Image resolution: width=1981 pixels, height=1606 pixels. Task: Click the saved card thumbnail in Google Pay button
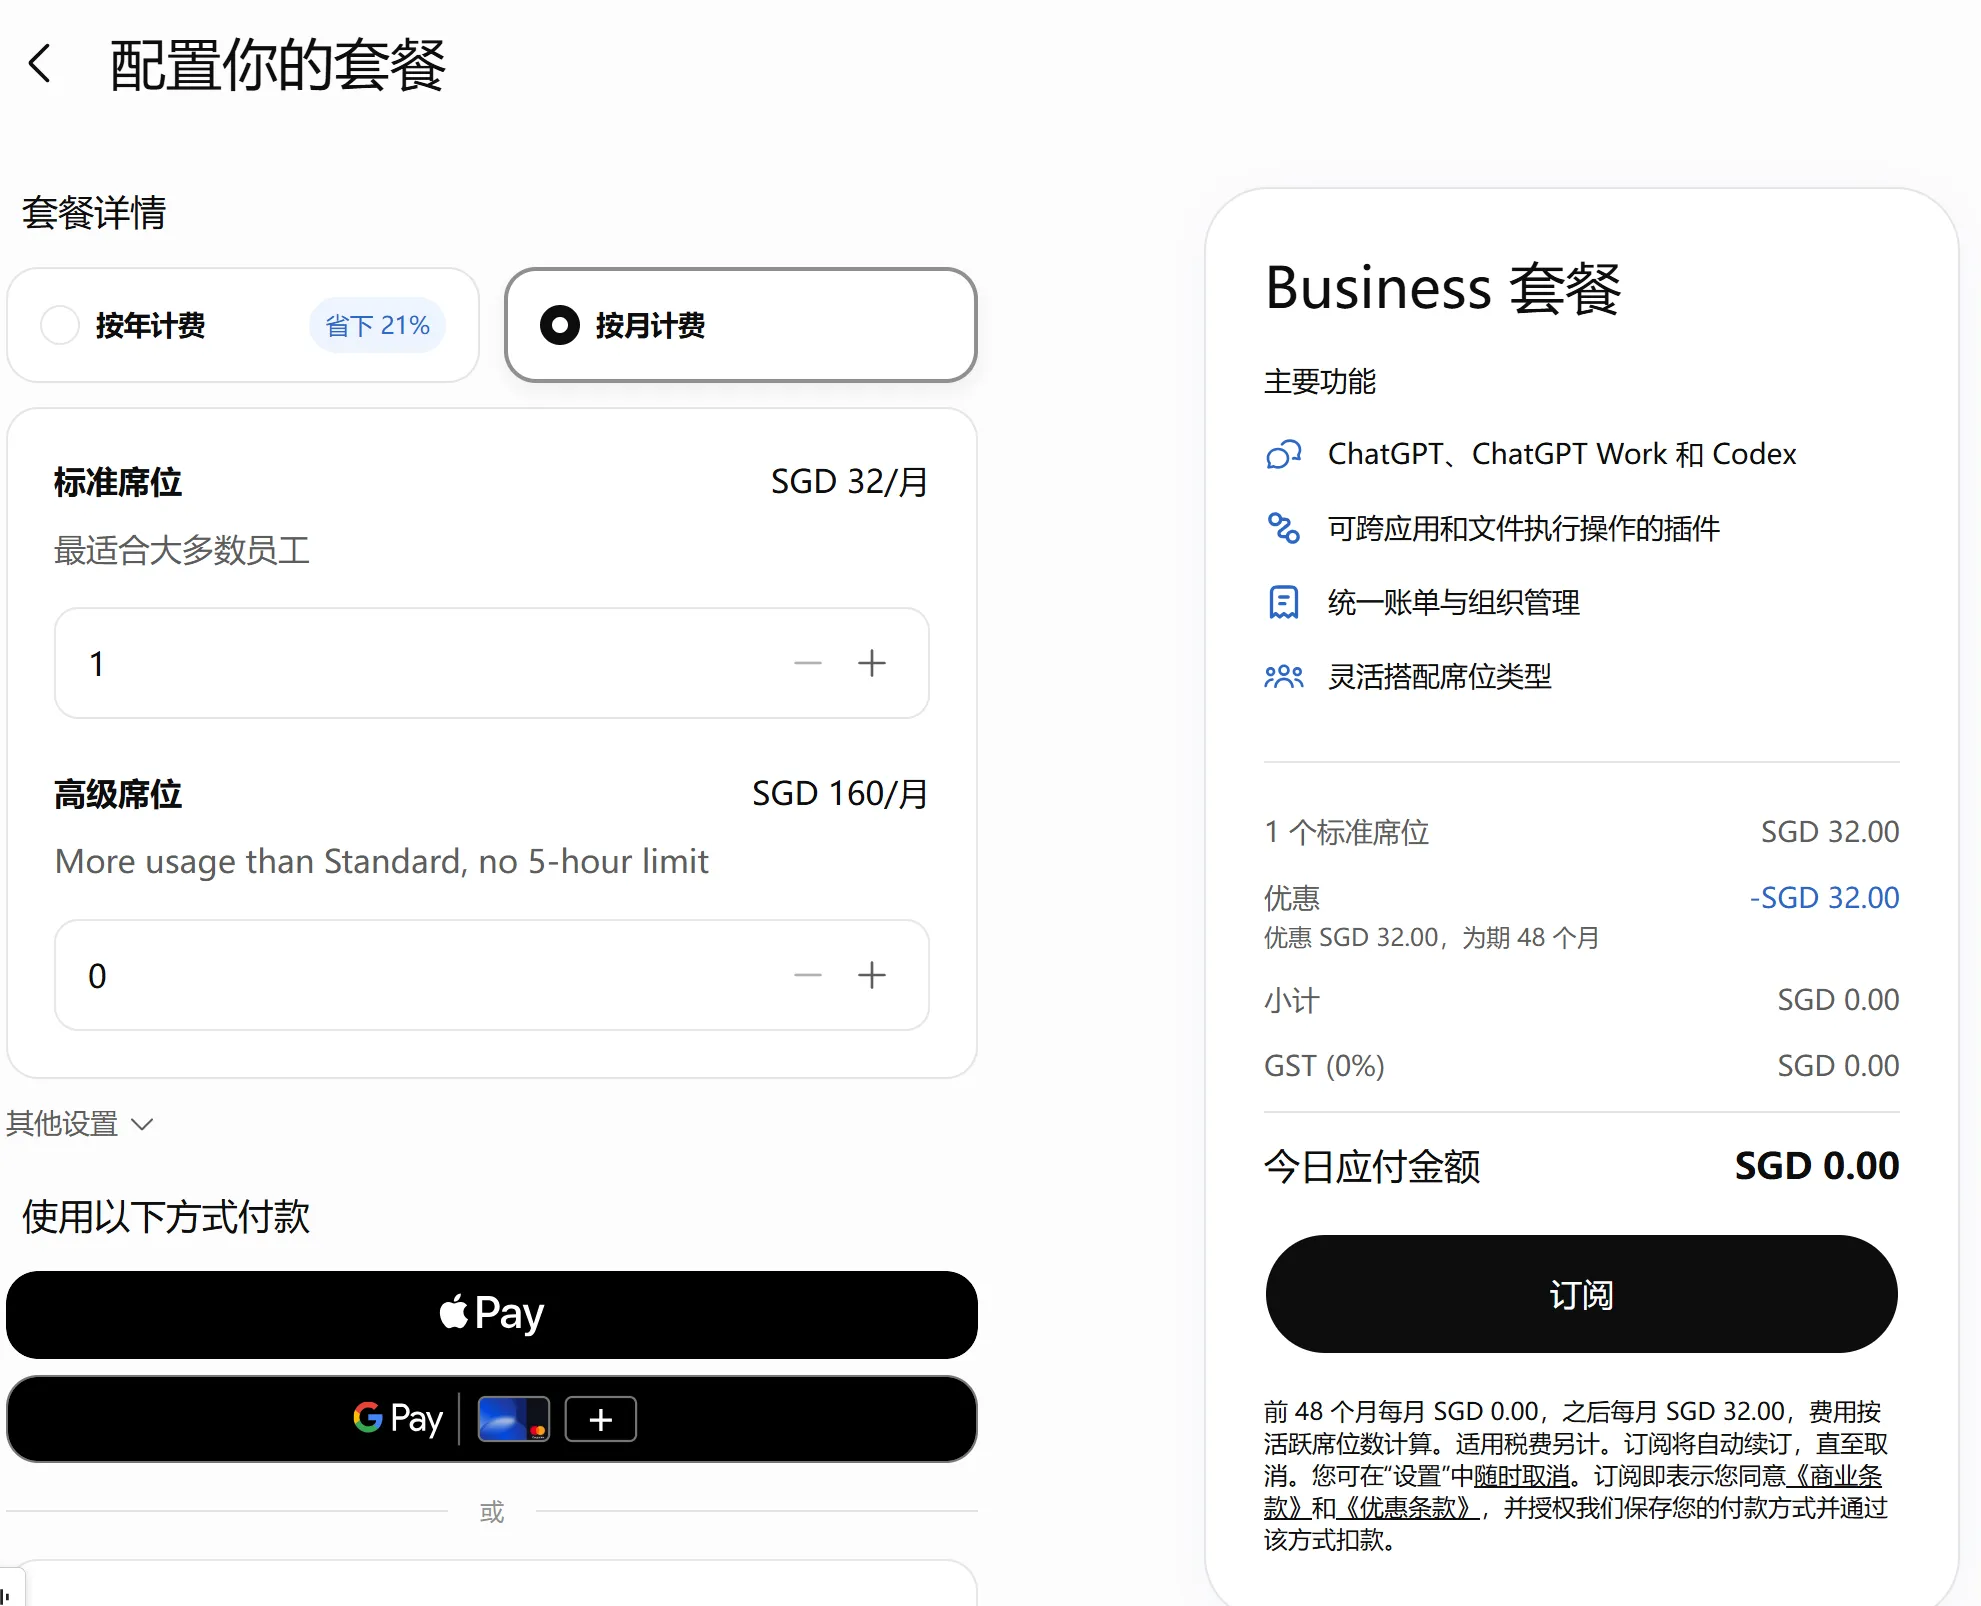[513, 1419]
